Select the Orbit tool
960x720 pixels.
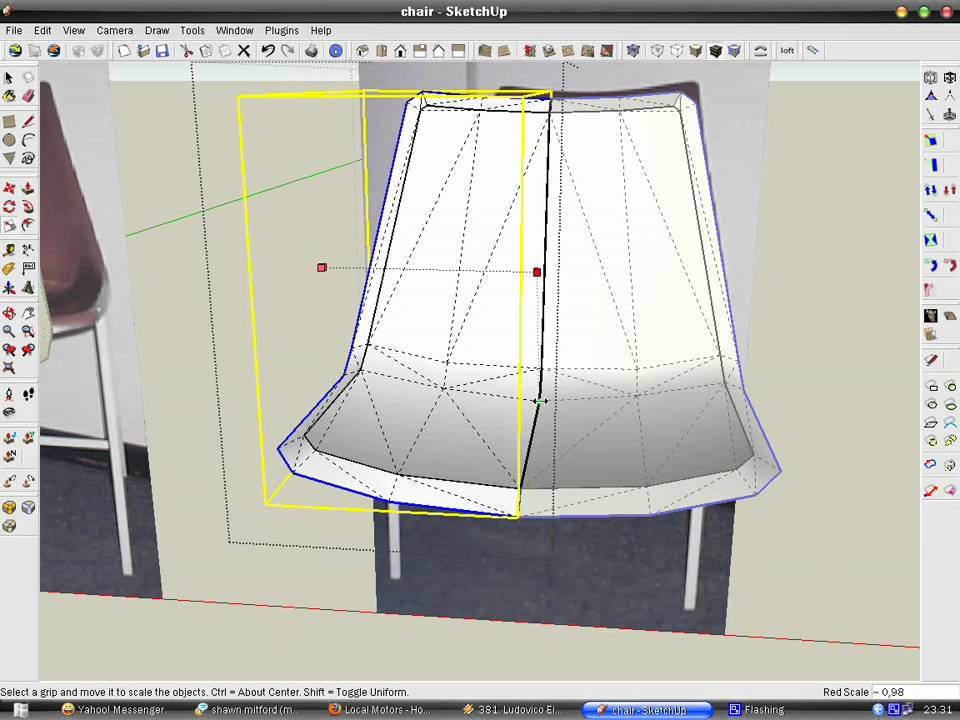9,313
